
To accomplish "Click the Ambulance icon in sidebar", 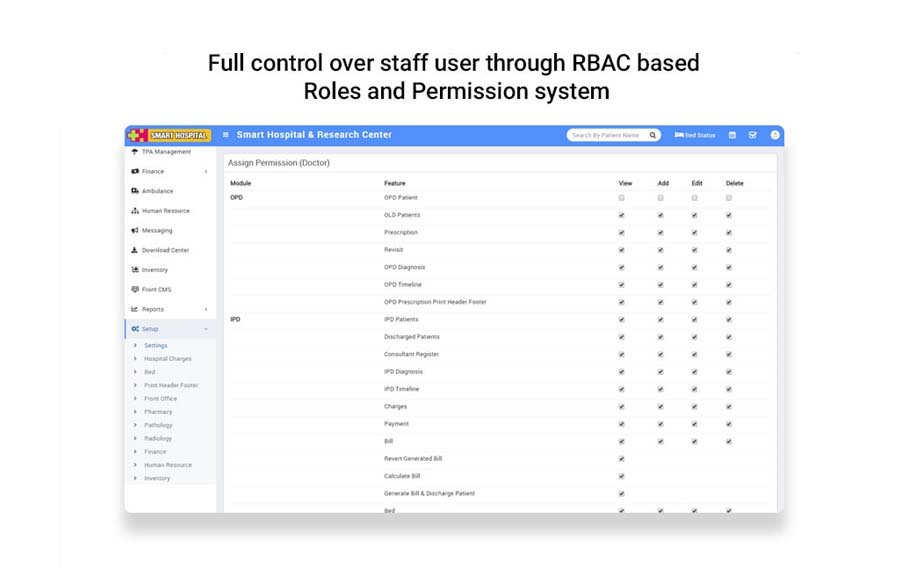I will click(135, 191).
